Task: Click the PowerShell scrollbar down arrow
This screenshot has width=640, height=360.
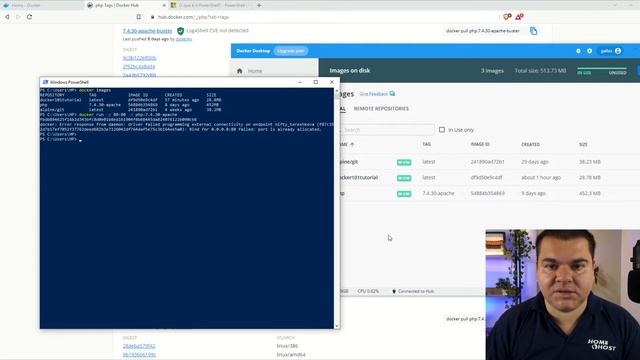Action: [337, 326]
